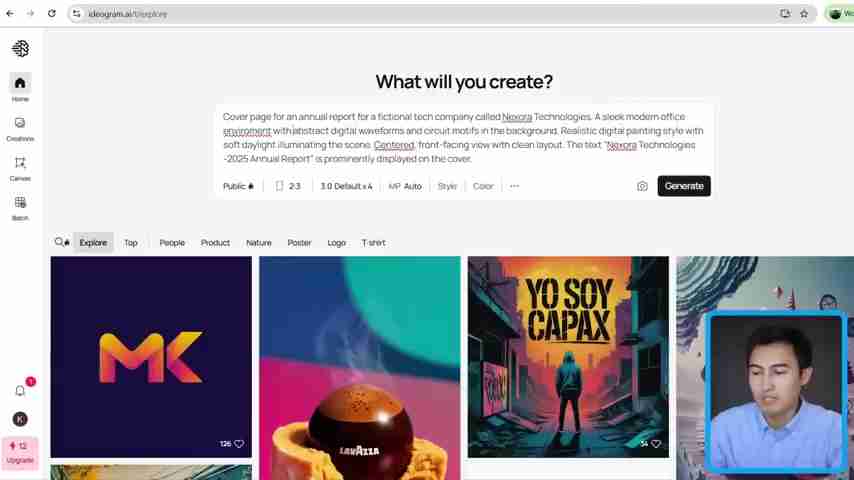Like the MK logo image heart
The image size is (854, 480).
click(239, 443)
